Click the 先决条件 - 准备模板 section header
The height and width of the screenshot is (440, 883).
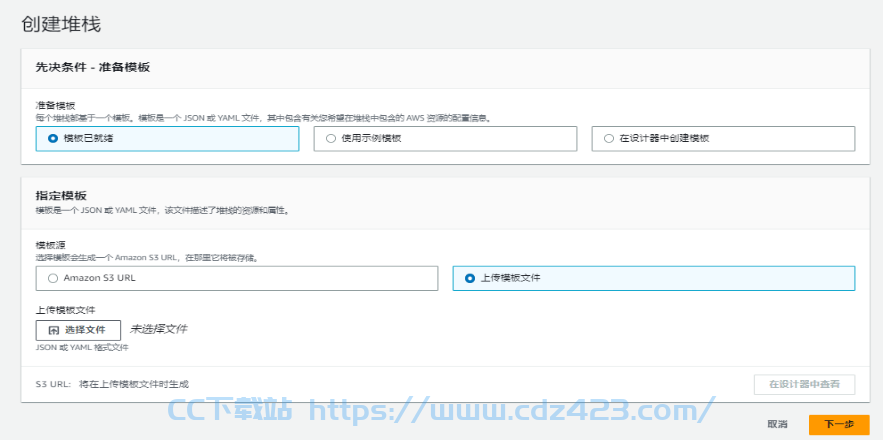coord(92,68)
